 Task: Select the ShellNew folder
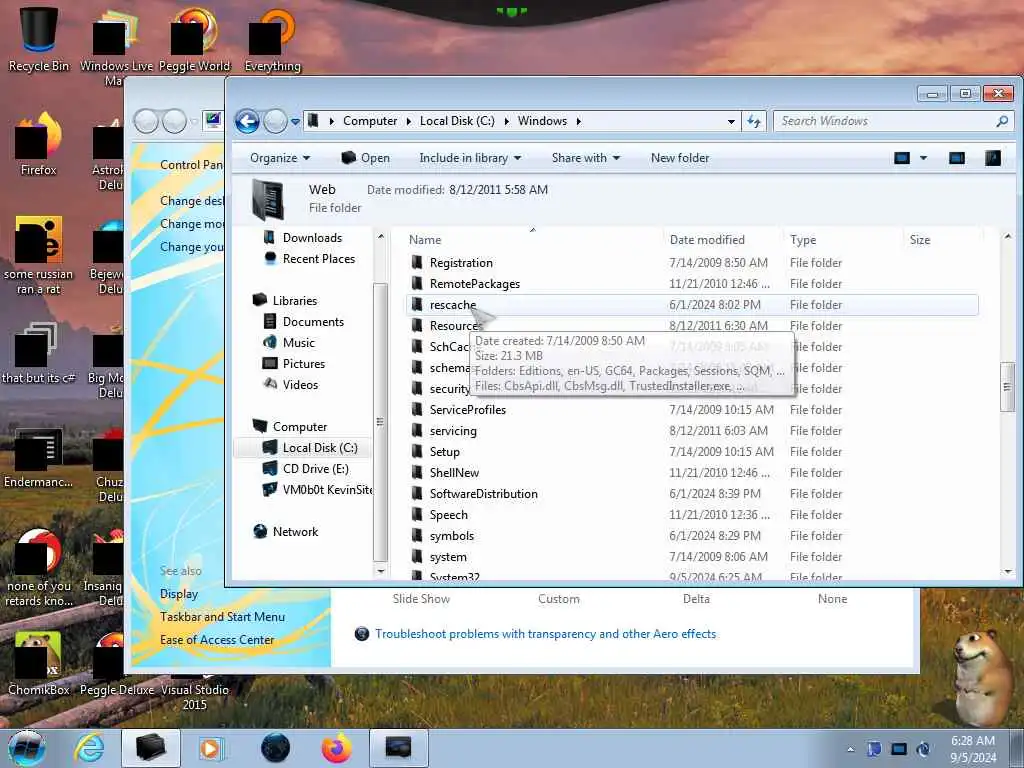point(454,472)
